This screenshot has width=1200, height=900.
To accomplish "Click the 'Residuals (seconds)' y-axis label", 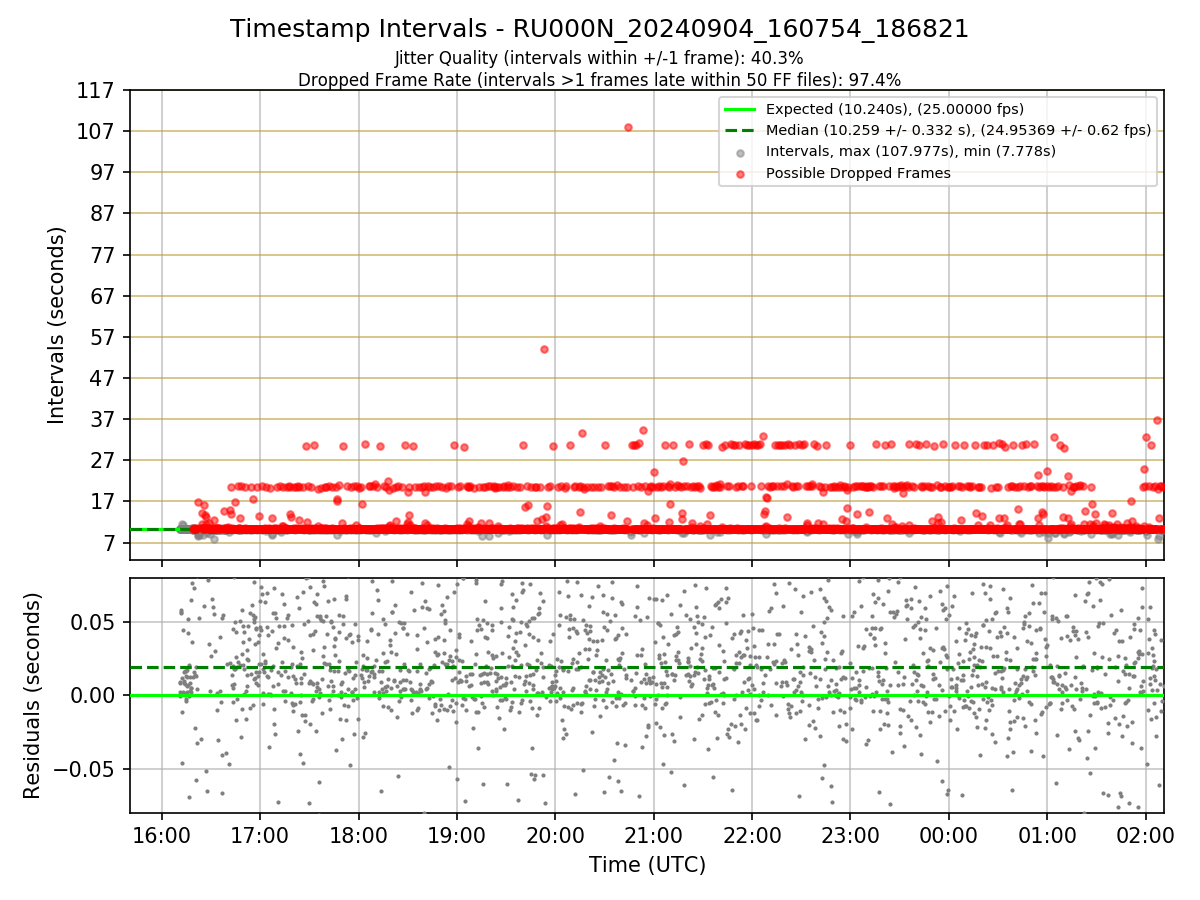I will coord(33,695).
